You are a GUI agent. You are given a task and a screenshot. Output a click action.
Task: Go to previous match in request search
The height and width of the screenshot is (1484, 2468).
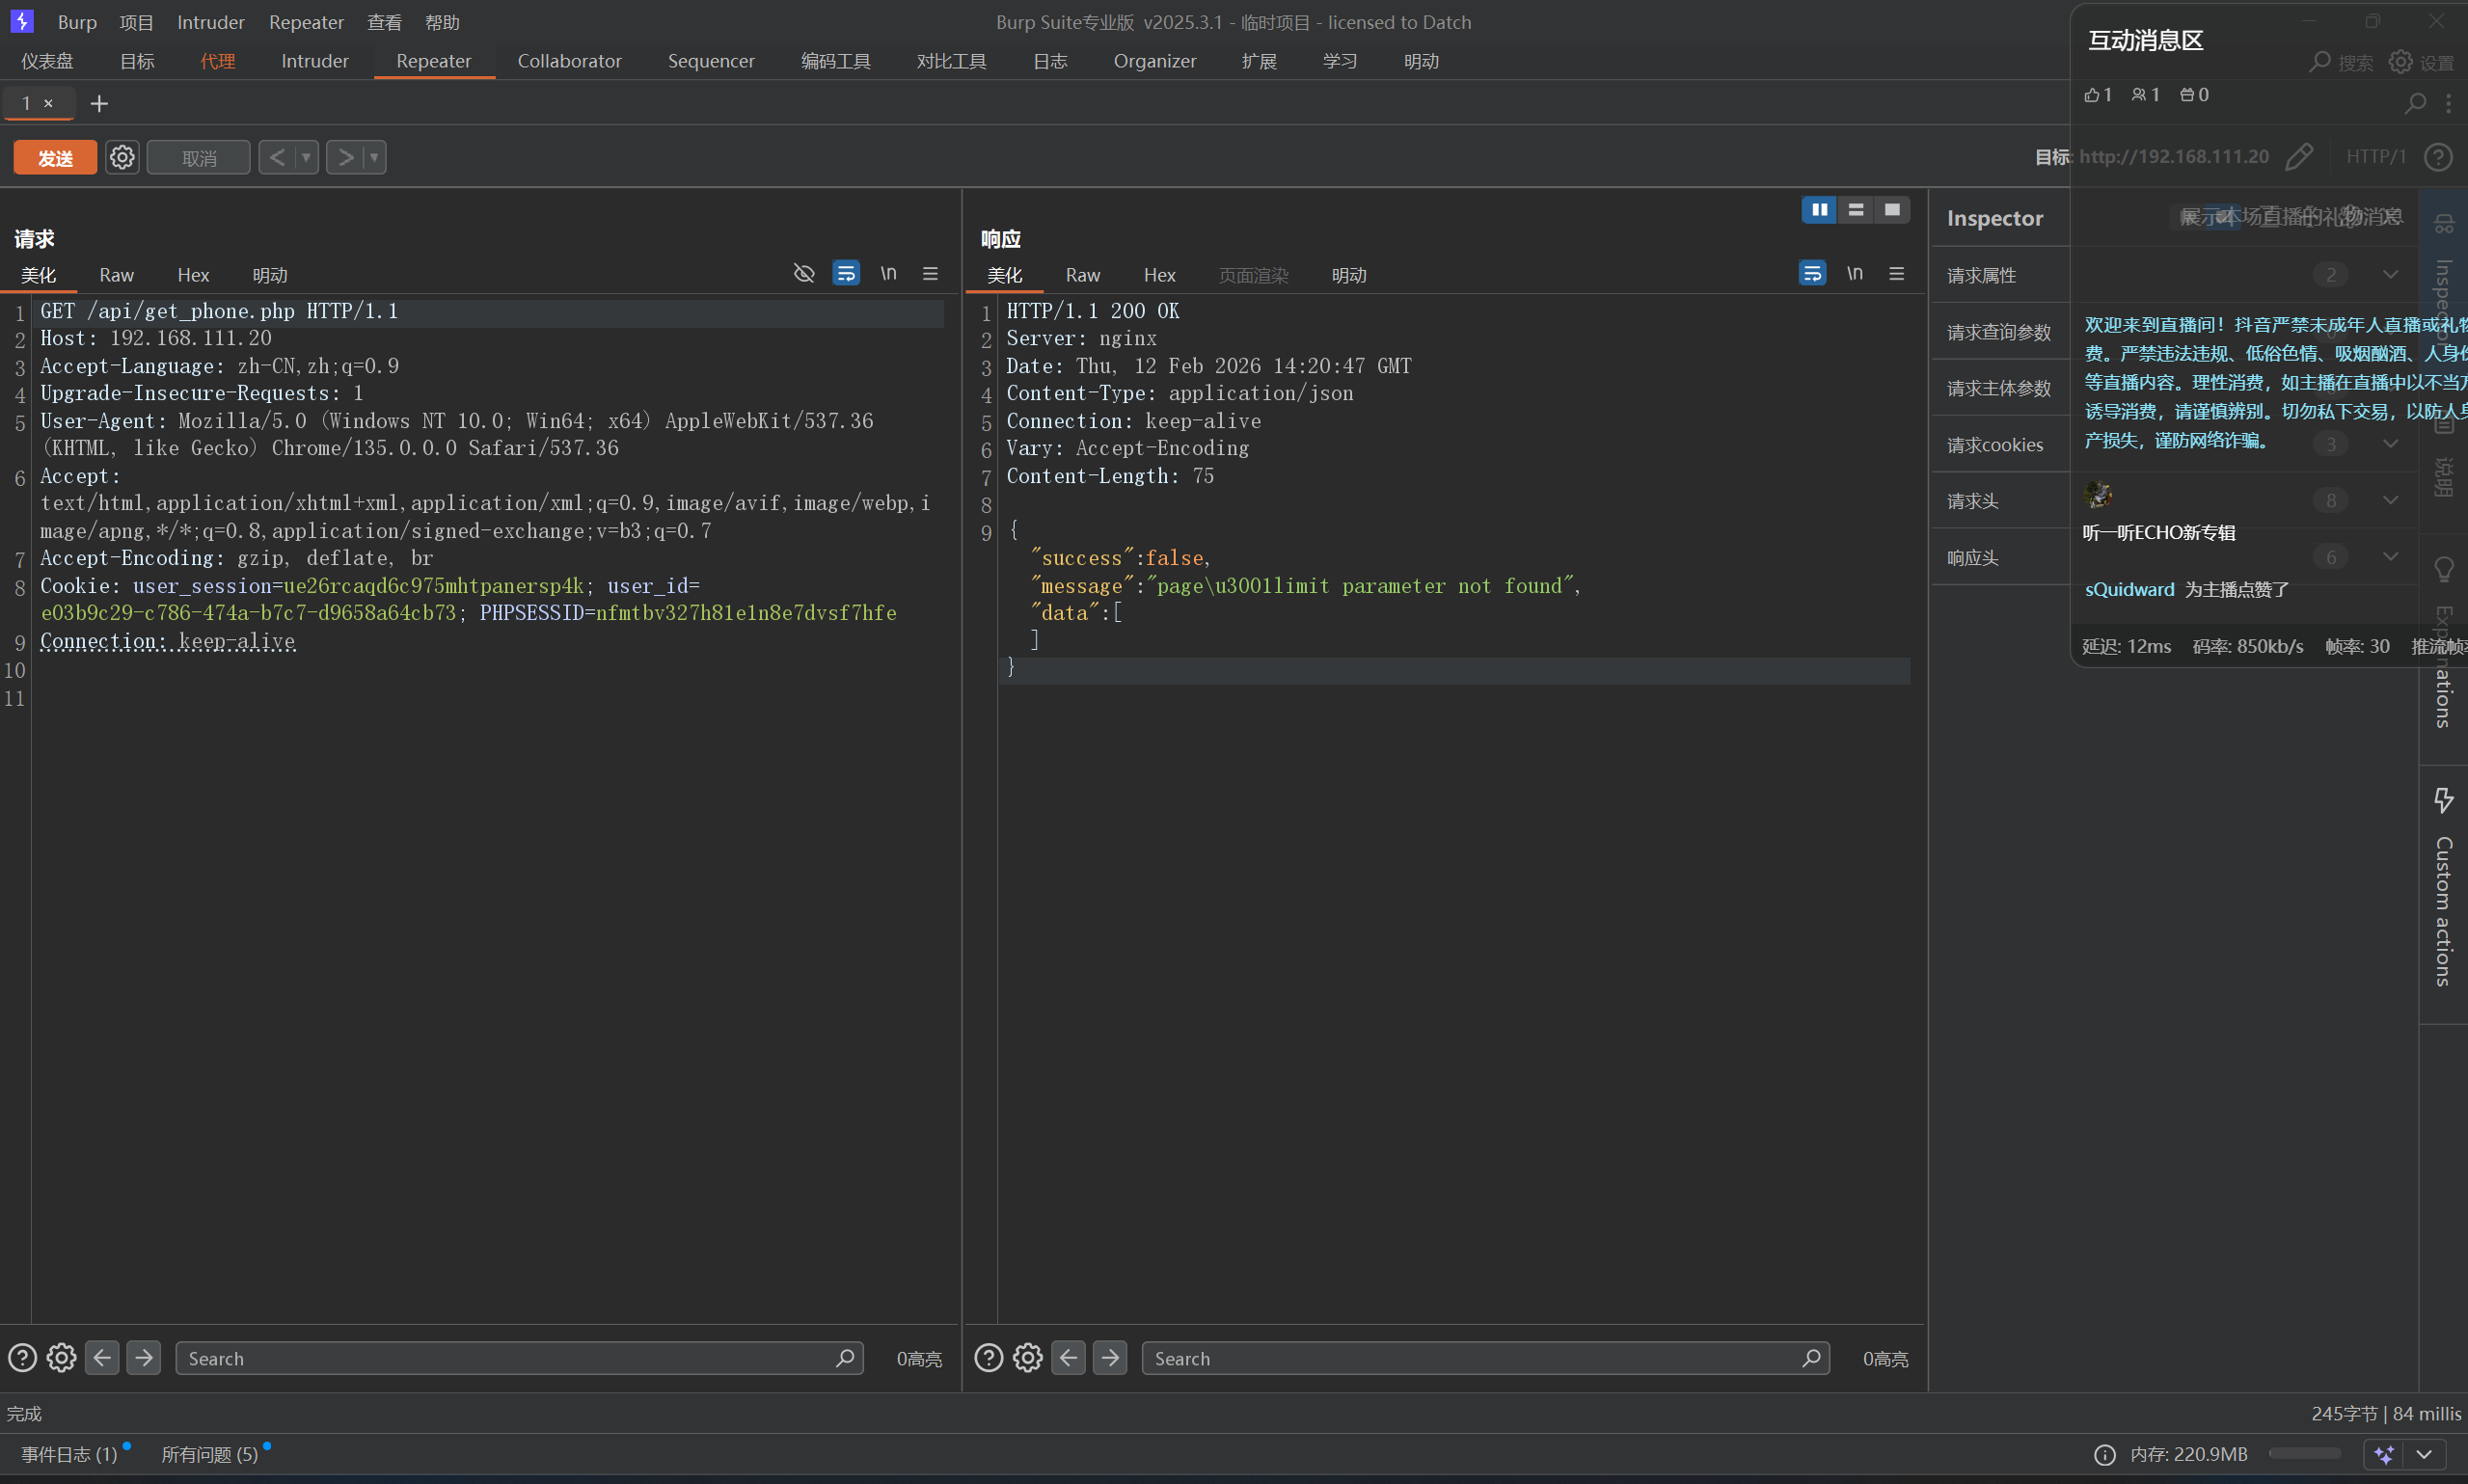click(102, 1357)
